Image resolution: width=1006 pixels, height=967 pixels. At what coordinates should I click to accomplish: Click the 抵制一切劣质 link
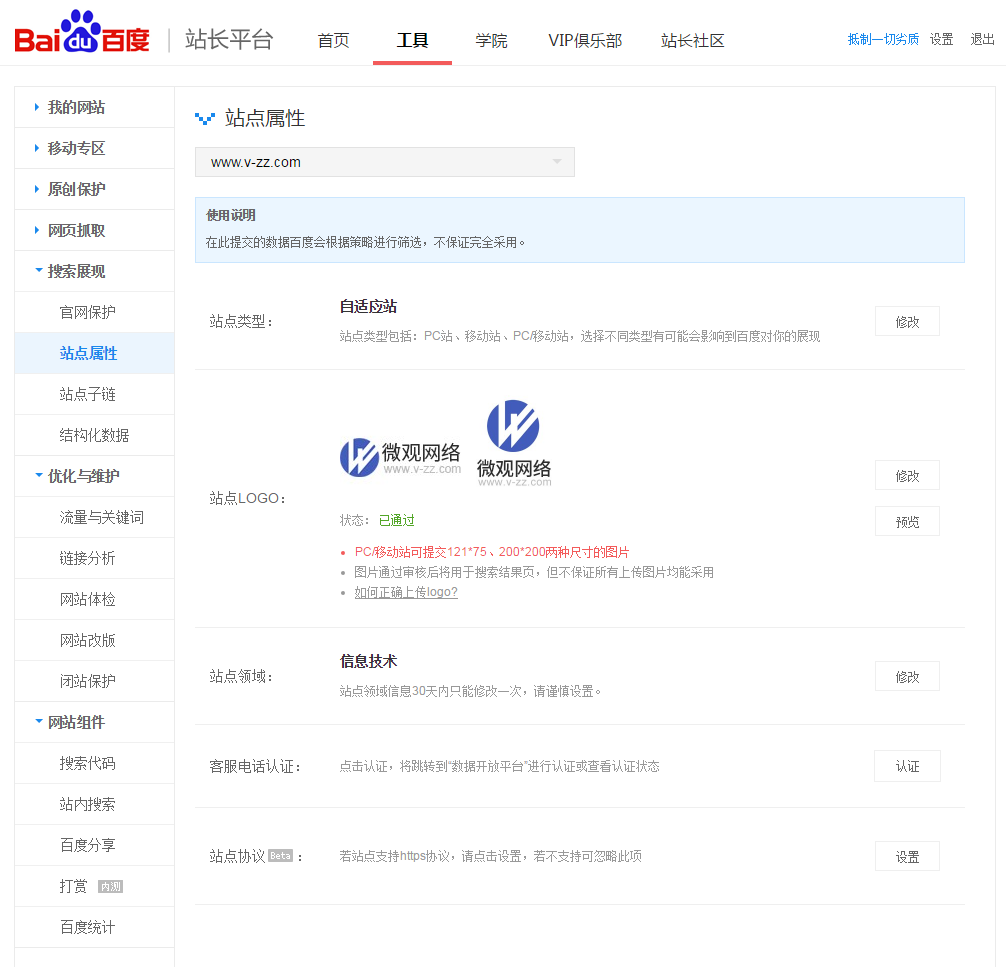coord(883,39)
